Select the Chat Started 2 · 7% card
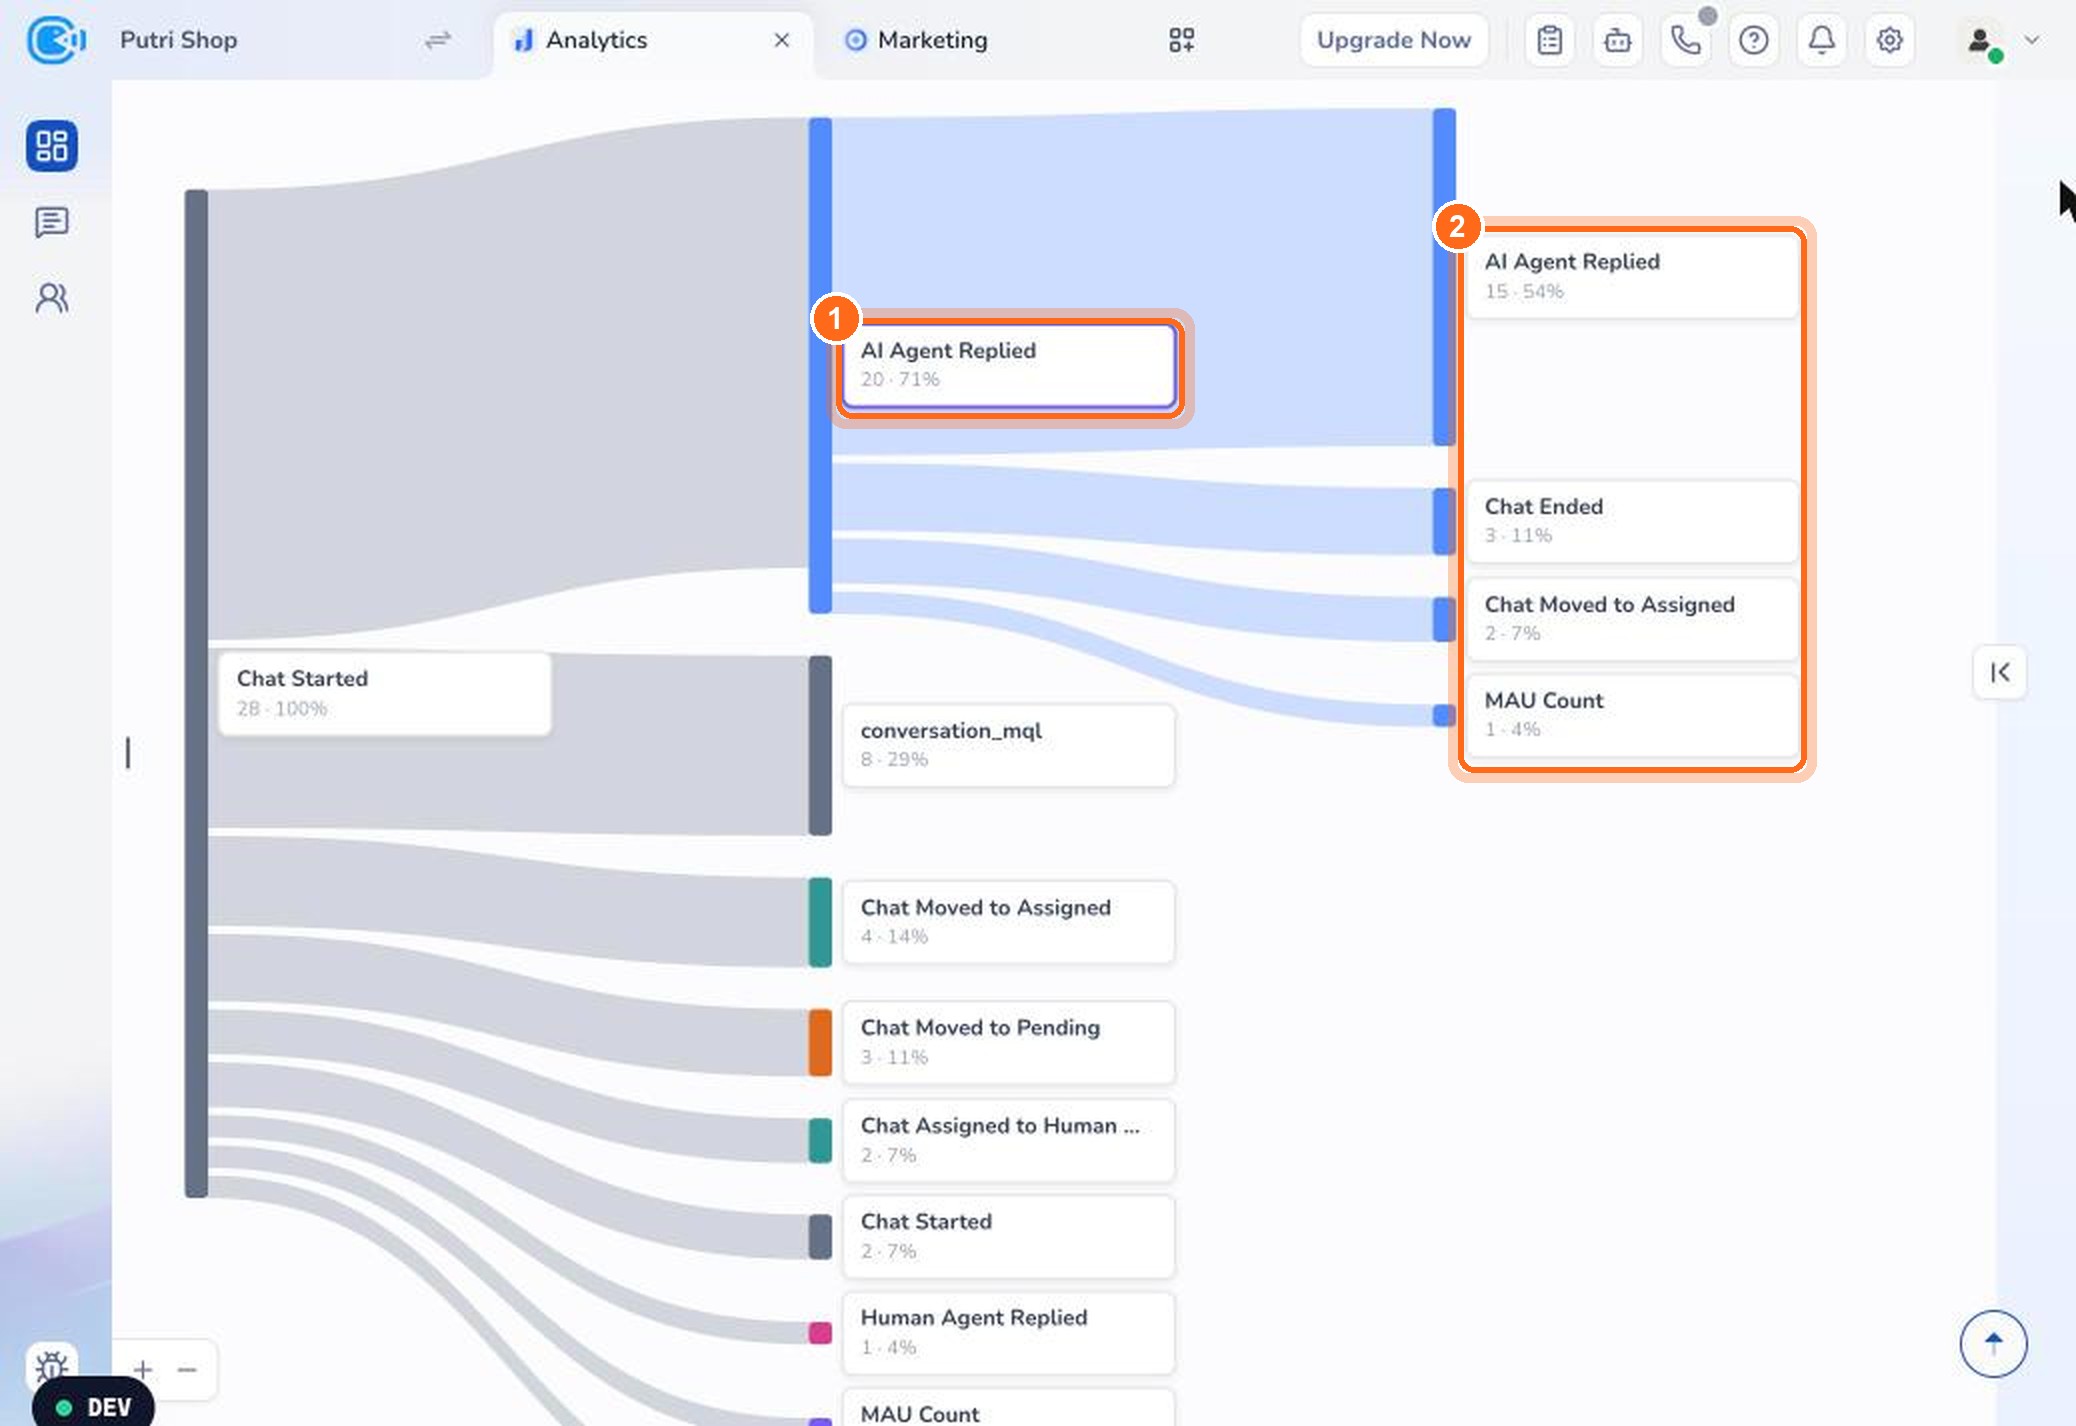Image resolution: width=2076 pixels, height=1426 pixels. coord(1009,1236)
